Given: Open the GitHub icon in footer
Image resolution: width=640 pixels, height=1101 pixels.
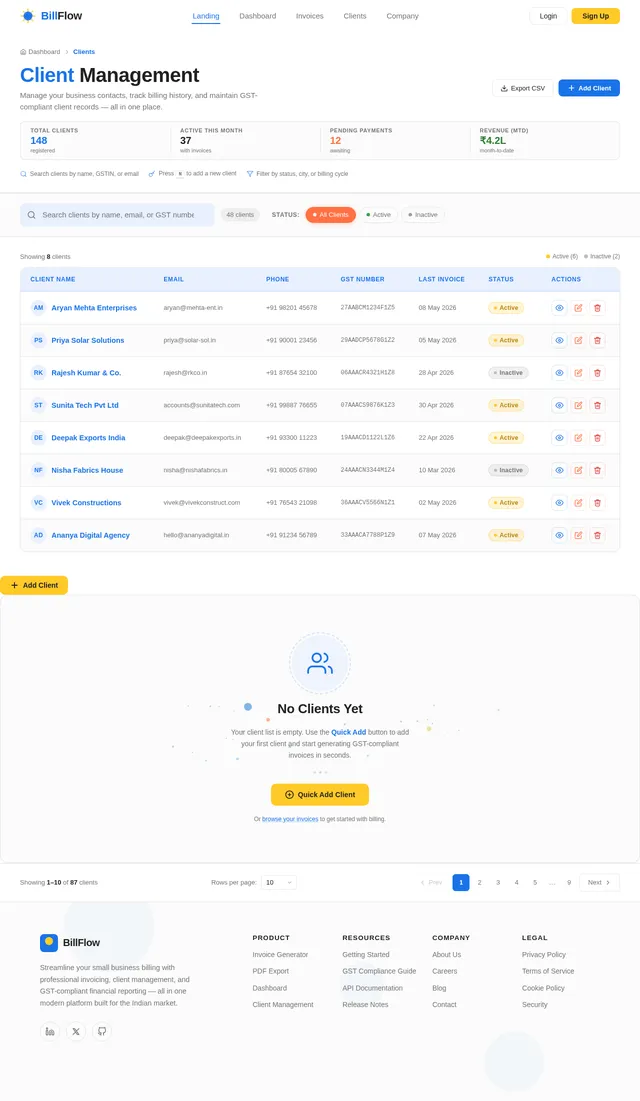Looking at the screenshot, I should coord(102,1031).
